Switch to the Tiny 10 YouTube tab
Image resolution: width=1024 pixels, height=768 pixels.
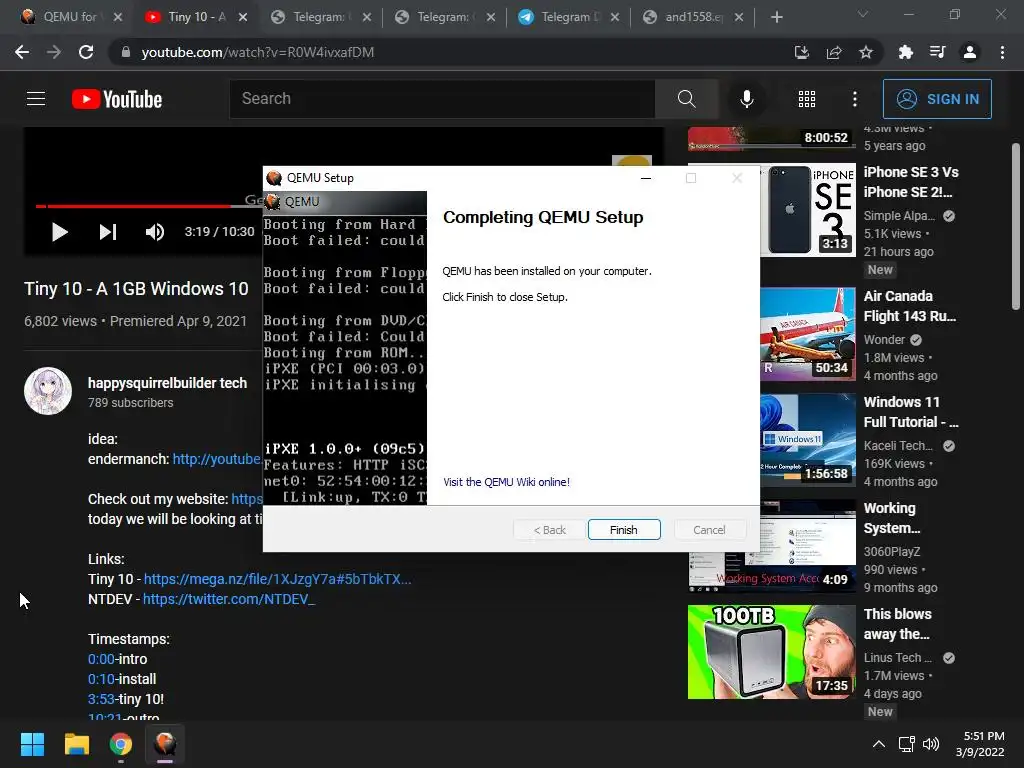196,17
